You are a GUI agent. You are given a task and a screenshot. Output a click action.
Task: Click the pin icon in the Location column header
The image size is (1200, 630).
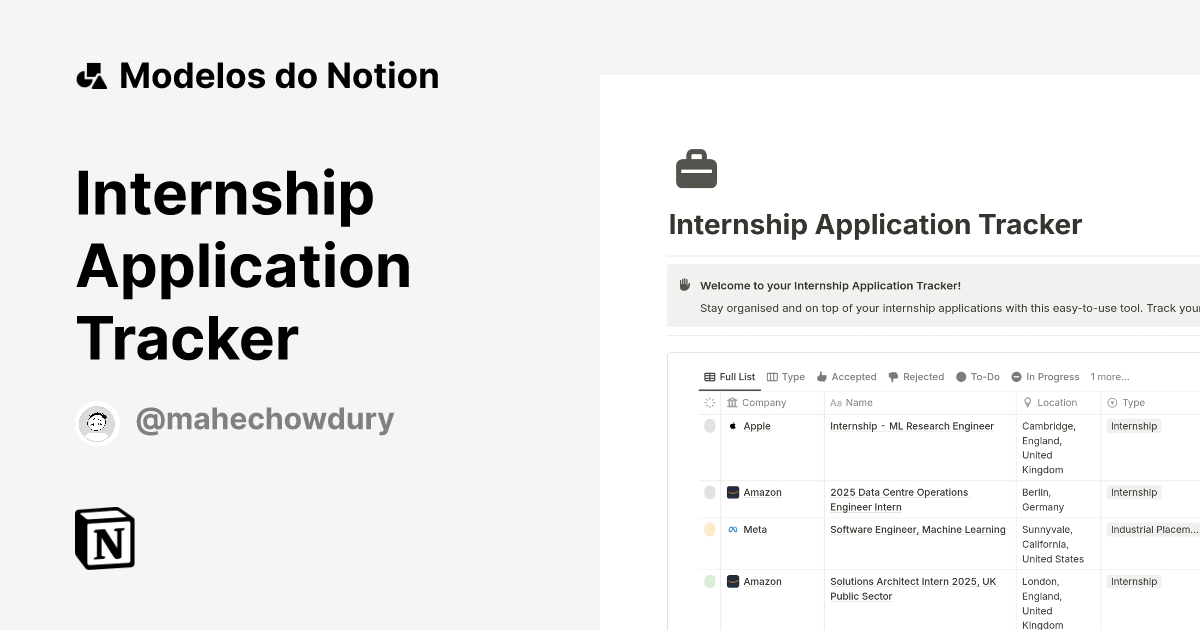(1026, 402)
